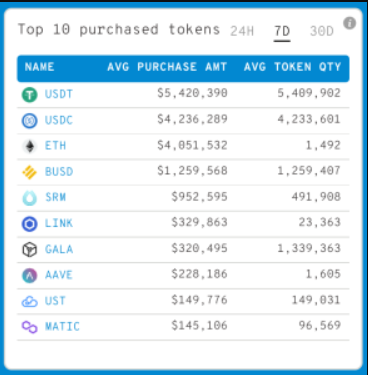The image size is (368, 375).
Task: Switch to the 30D timeframe tab
Action: pyautogui.click(x=322, y=31)
